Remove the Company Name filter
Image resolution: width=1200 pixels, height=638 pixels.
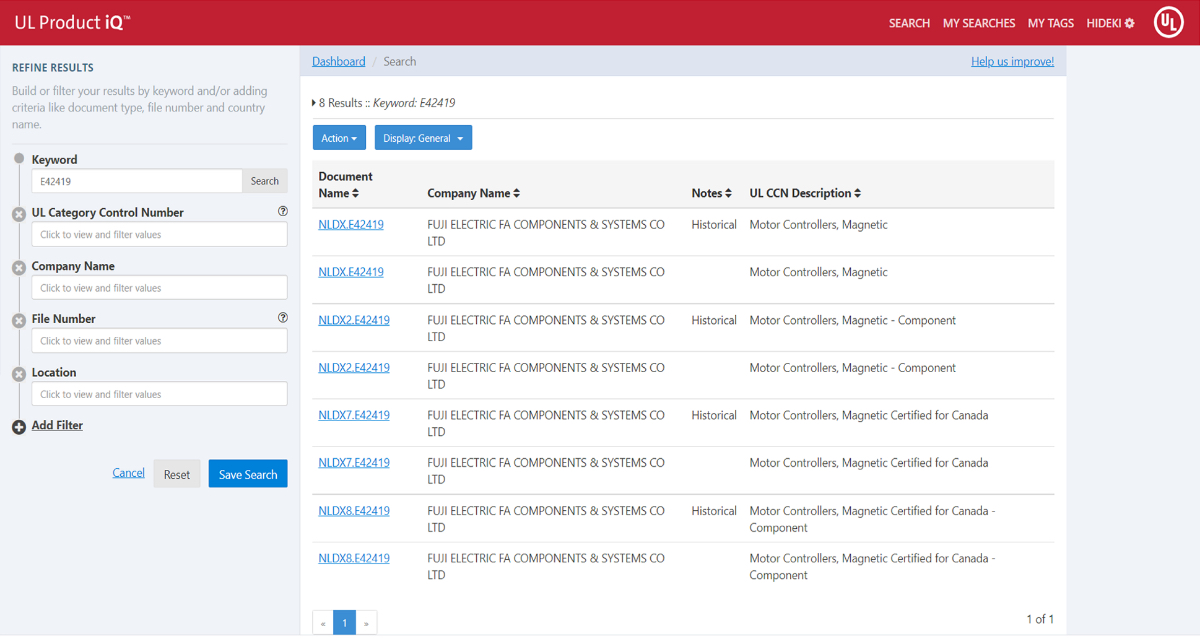tap(19, 267)
